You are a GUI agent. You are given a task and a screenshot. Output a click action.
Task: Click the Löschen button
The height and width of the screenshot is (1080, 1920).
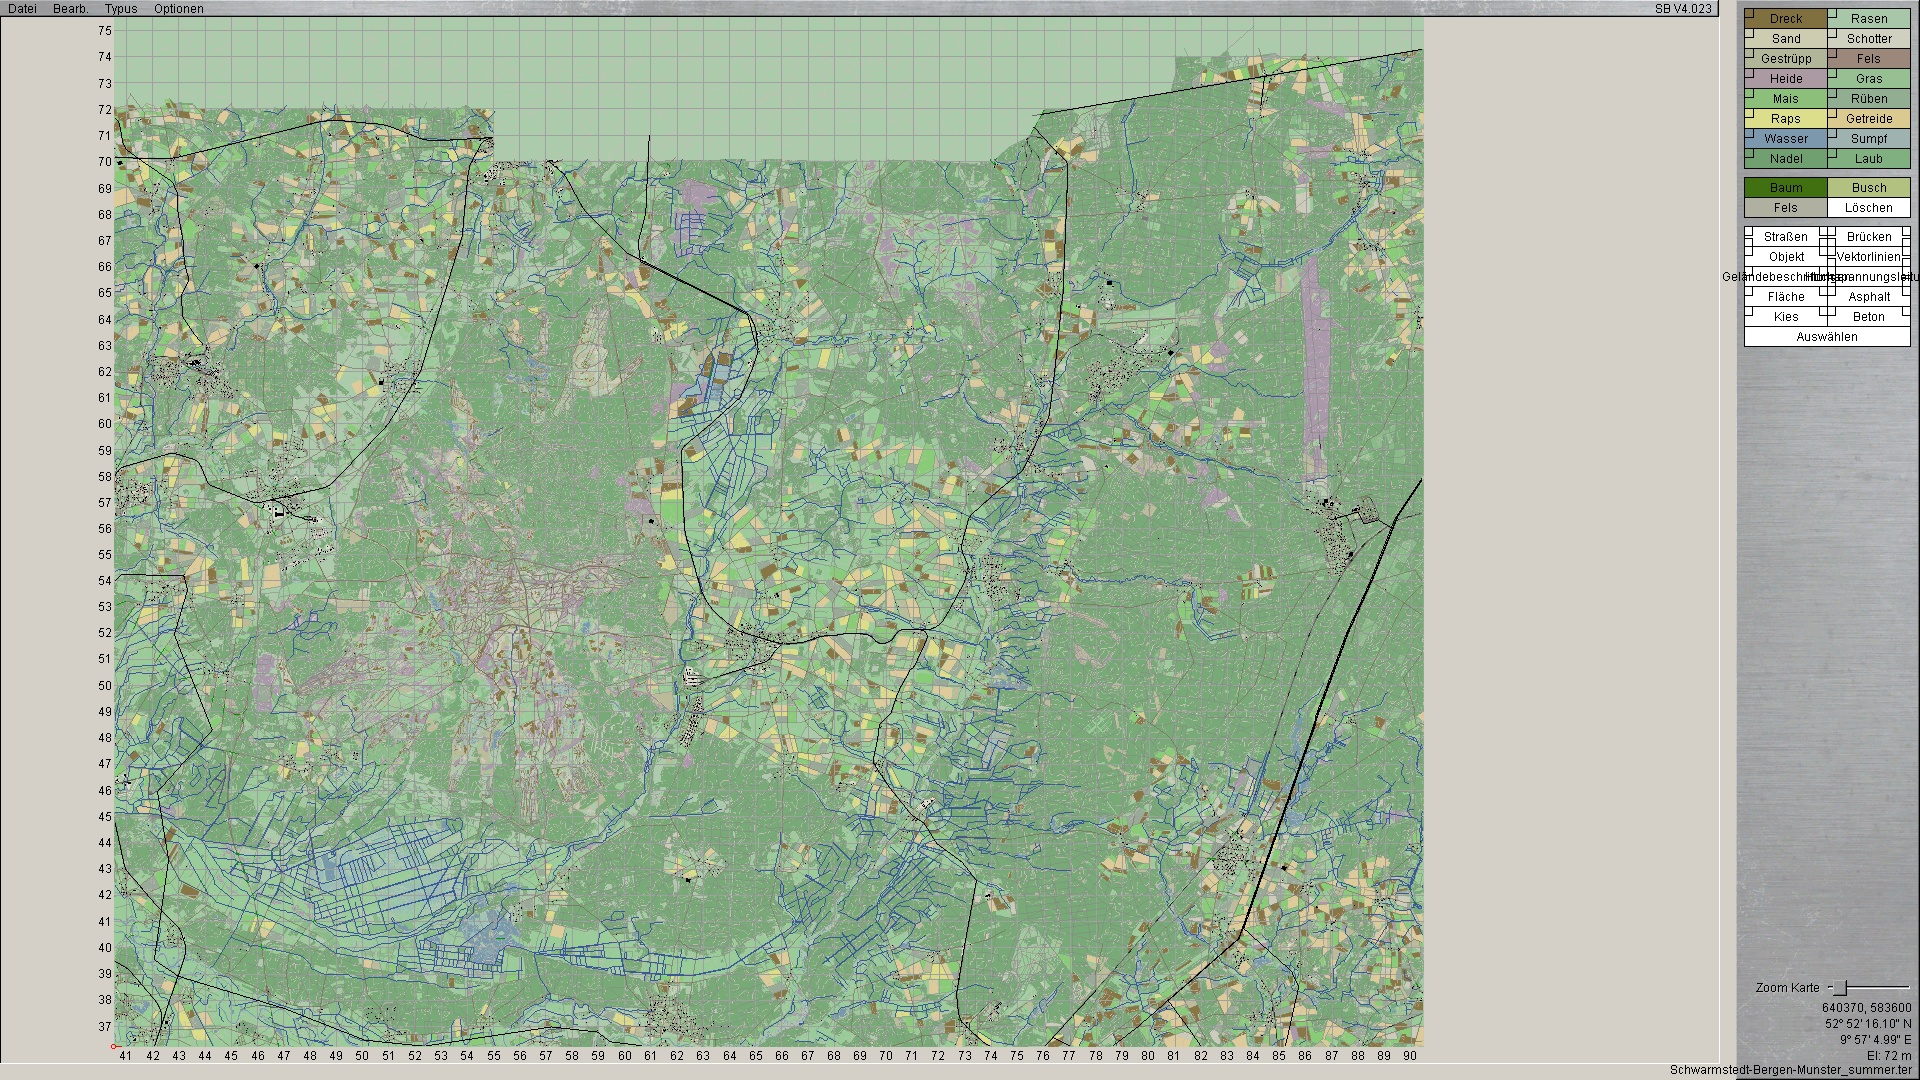point(1869,208)
